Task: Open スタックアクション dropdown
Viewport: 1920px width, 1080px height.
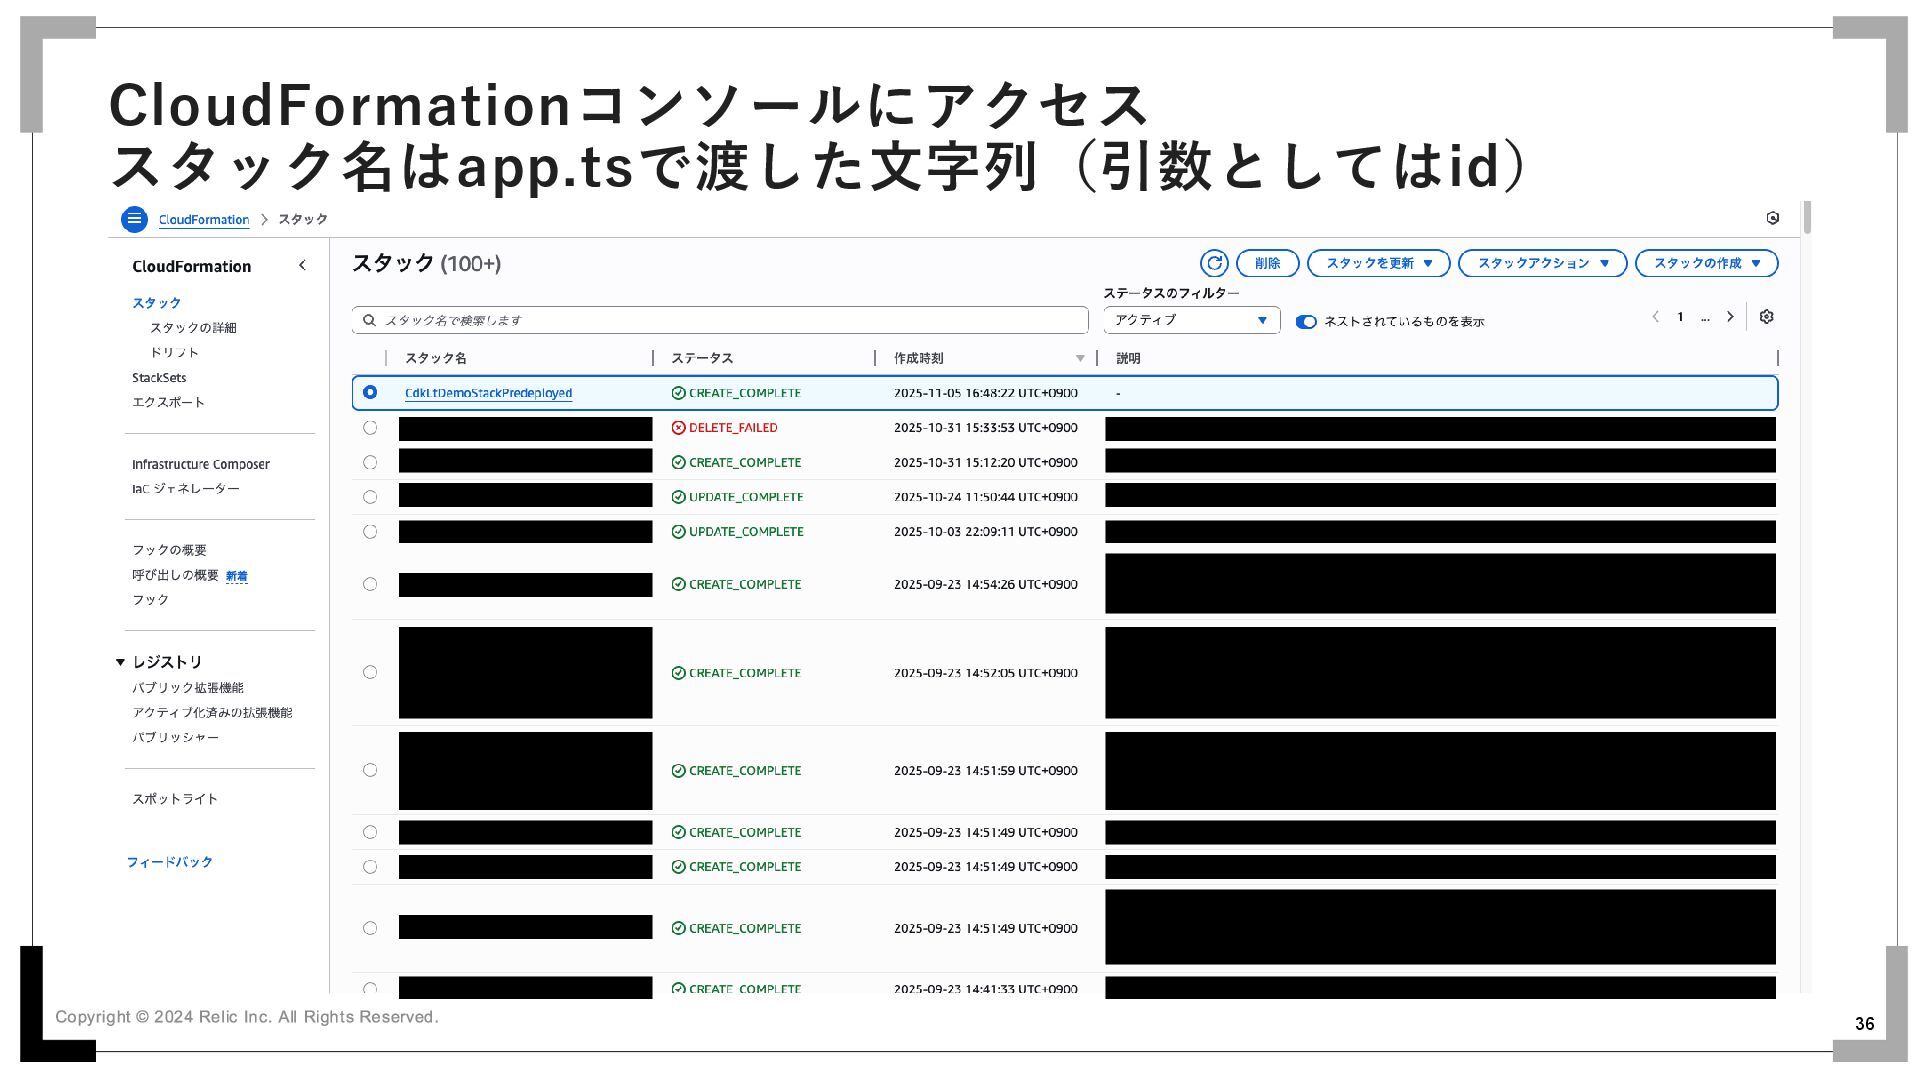Action: 1542,263
